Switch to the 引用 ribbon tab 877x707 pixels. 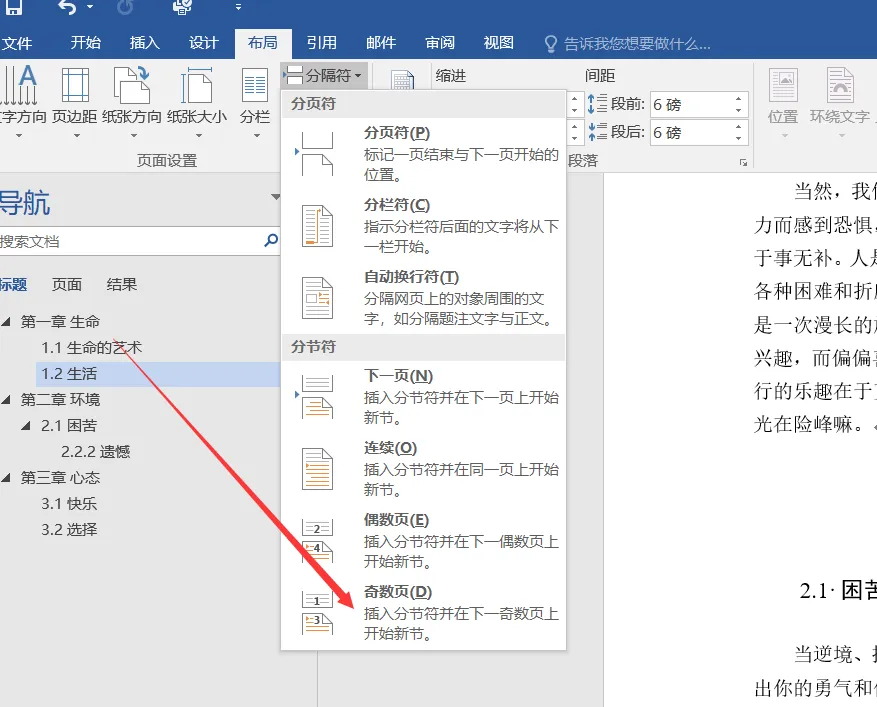pos(321,43)
